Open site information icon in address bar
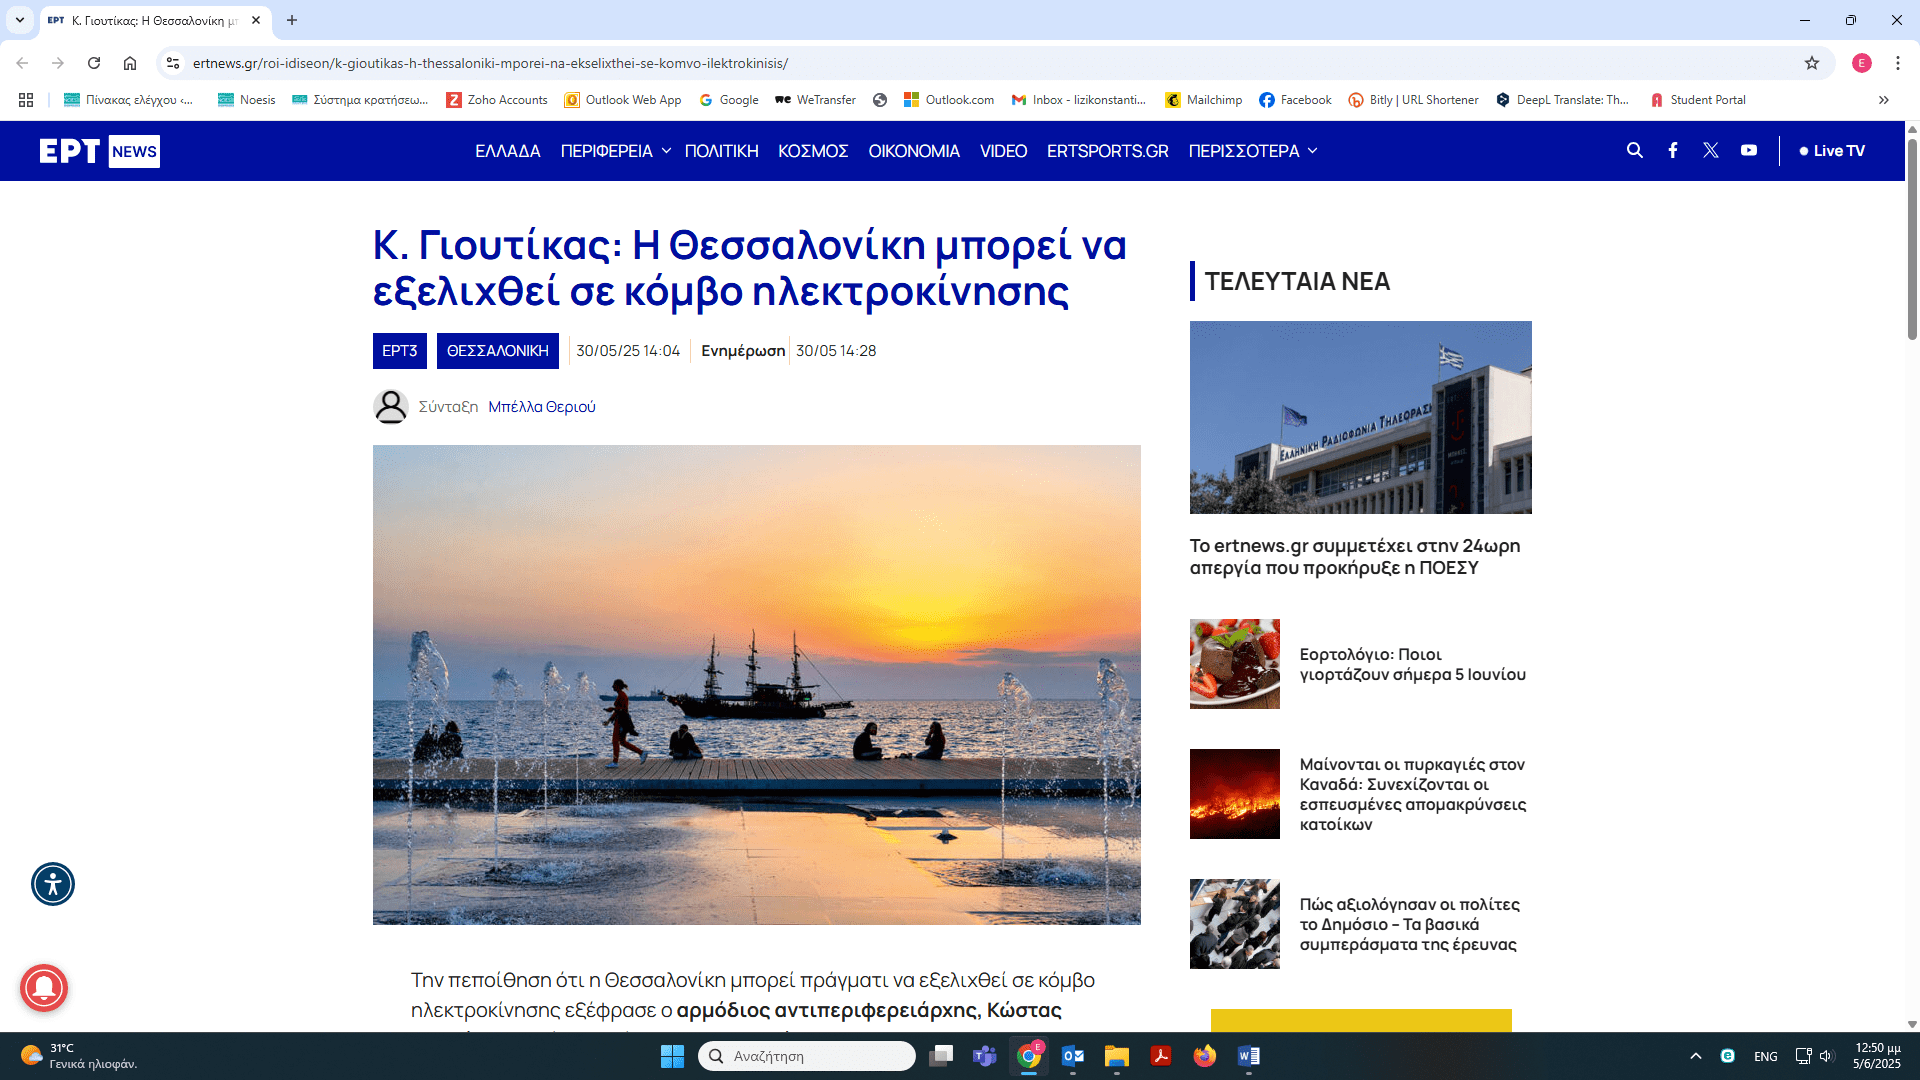The image size is (1920, 1080). 173,63
